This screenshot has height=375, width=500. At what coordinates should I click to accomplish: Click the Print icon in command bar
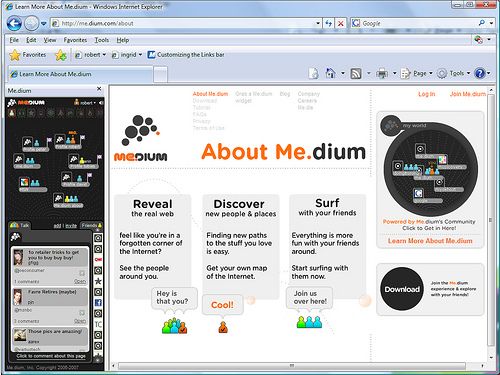click(x=382, y=73)
